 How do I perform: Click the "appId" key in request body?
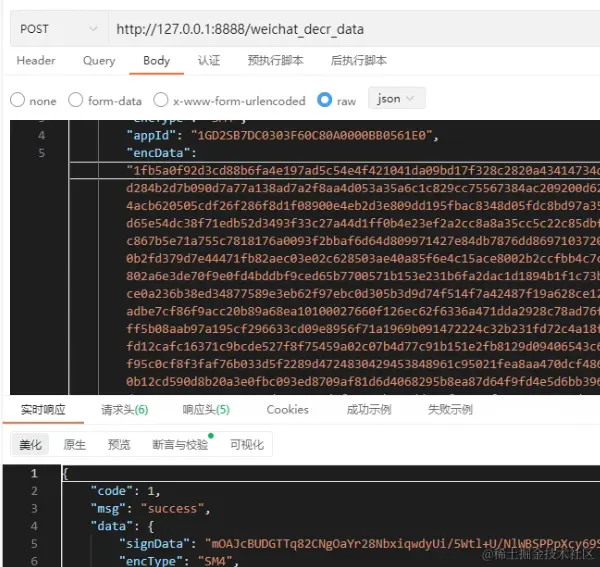151,135
